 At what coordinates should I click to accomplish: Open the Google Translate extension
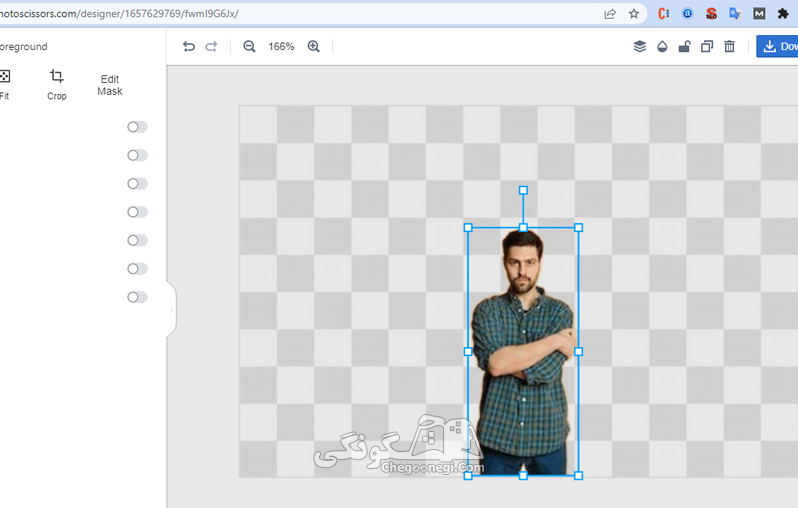click(735, 14)
